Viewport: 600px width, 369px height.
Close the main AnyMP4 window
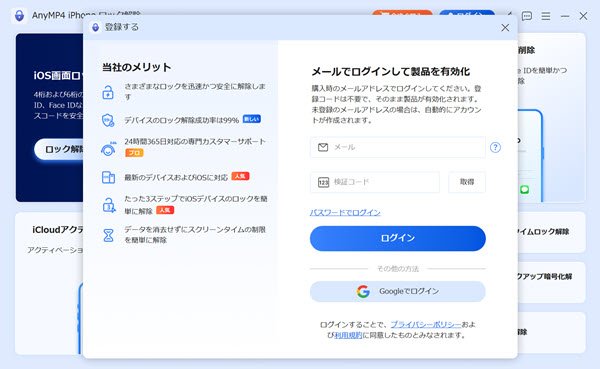click(x=583, y=16)
